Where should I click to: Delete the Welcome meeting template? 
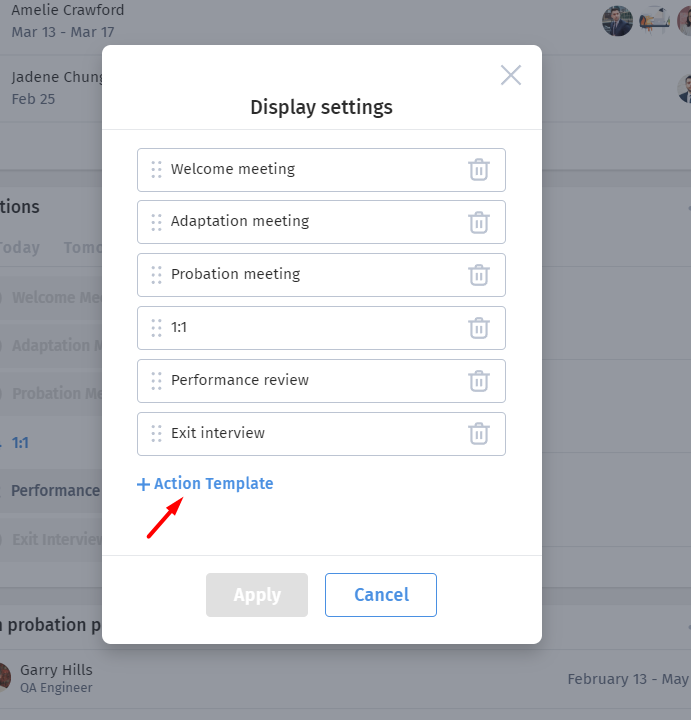click(479, 170)
